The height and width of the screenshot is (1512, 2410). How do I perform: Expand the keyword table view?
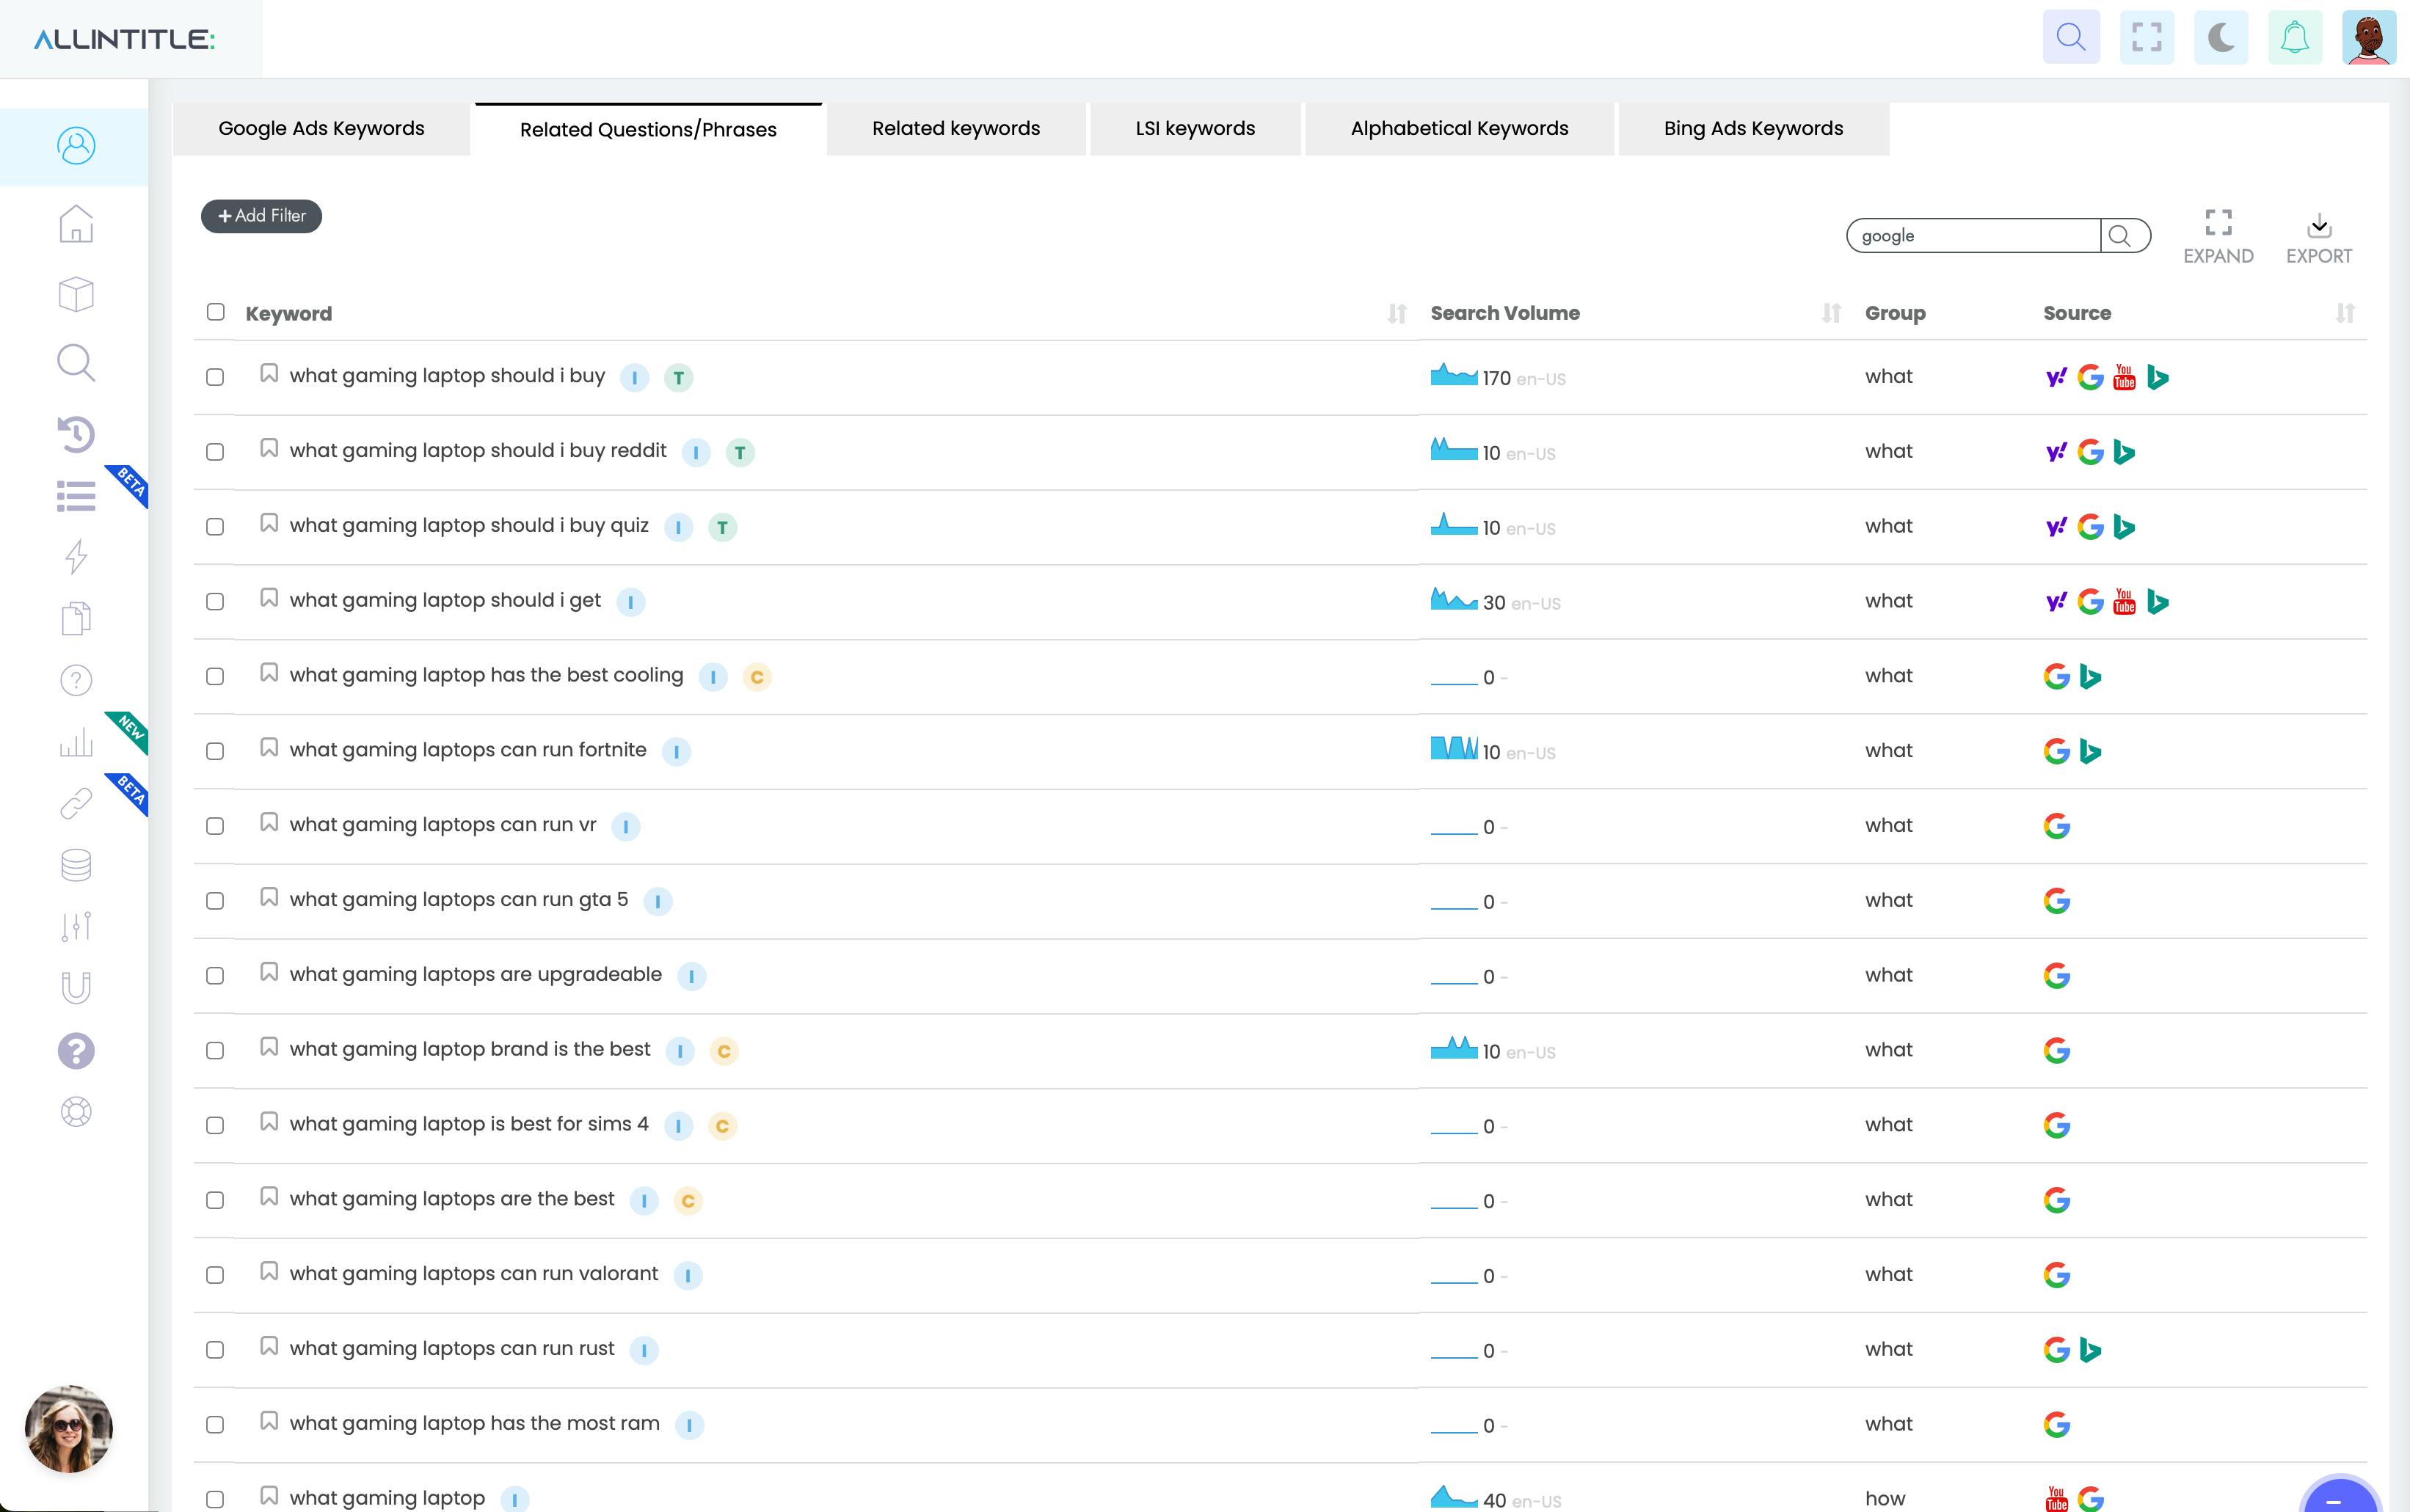tap(2218, 237)
